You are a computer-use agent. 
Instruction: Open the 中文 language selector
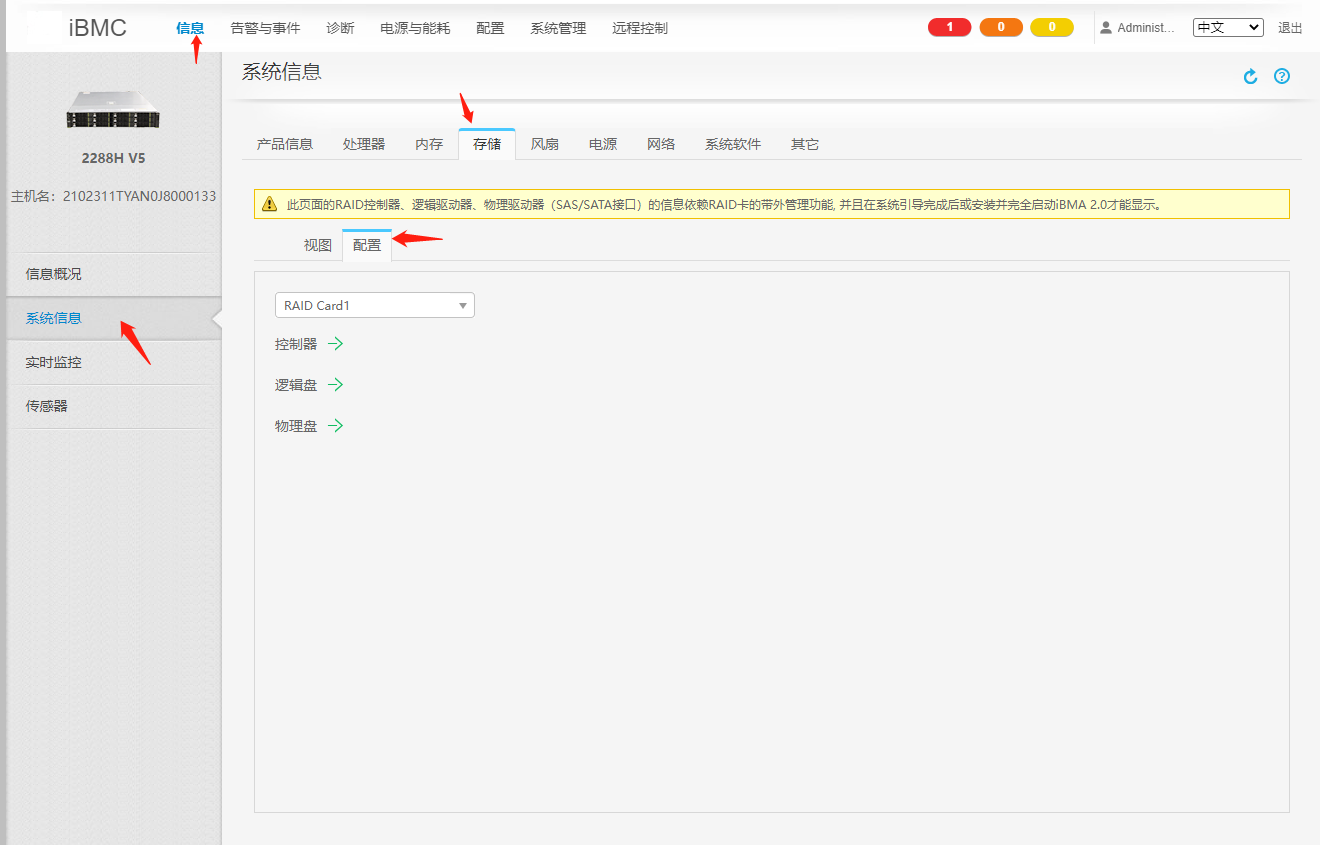click(1228, 28)
